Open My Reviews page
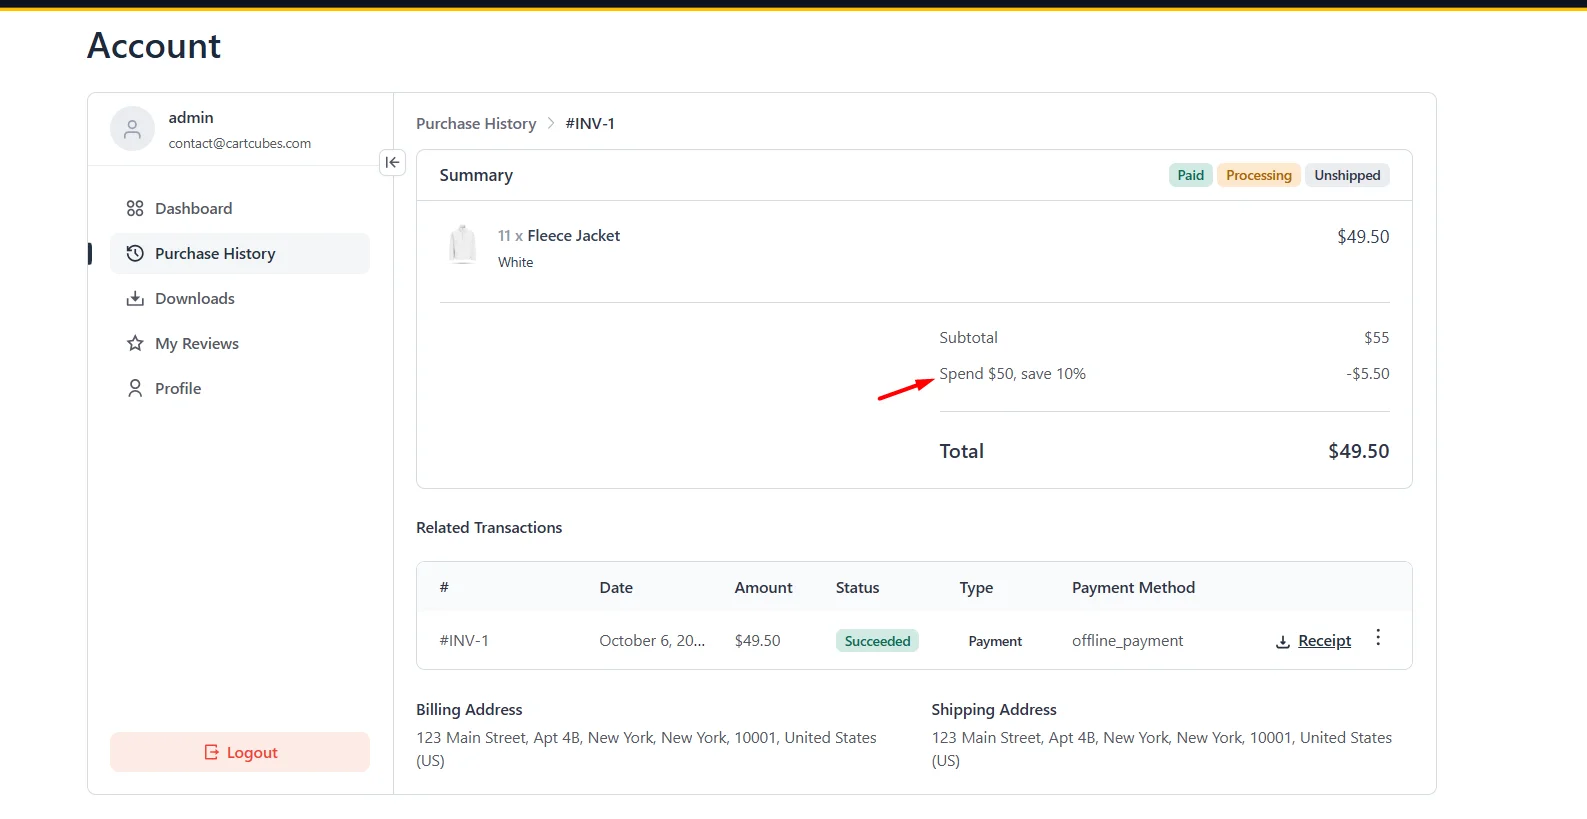This screenshot has height=819, width=1587. (240, 343)
